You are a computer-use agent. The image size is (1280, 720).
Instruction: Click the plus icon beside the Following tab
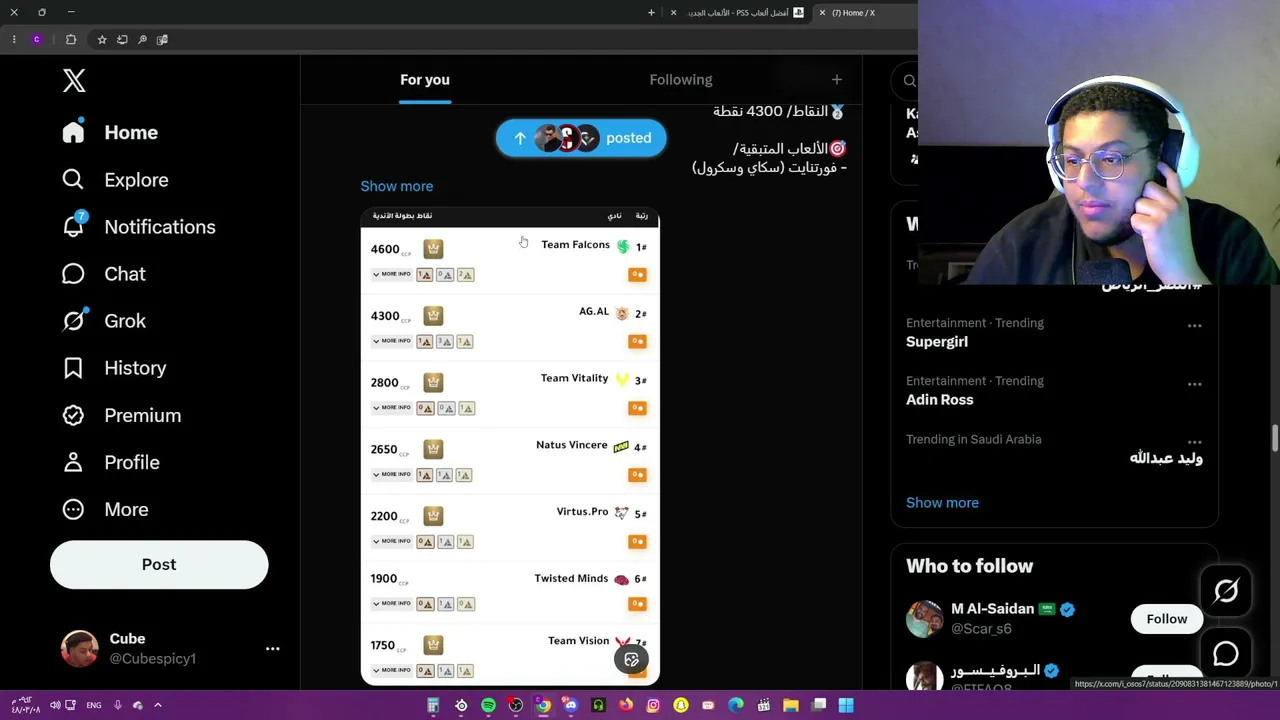[x=837, y=80]
